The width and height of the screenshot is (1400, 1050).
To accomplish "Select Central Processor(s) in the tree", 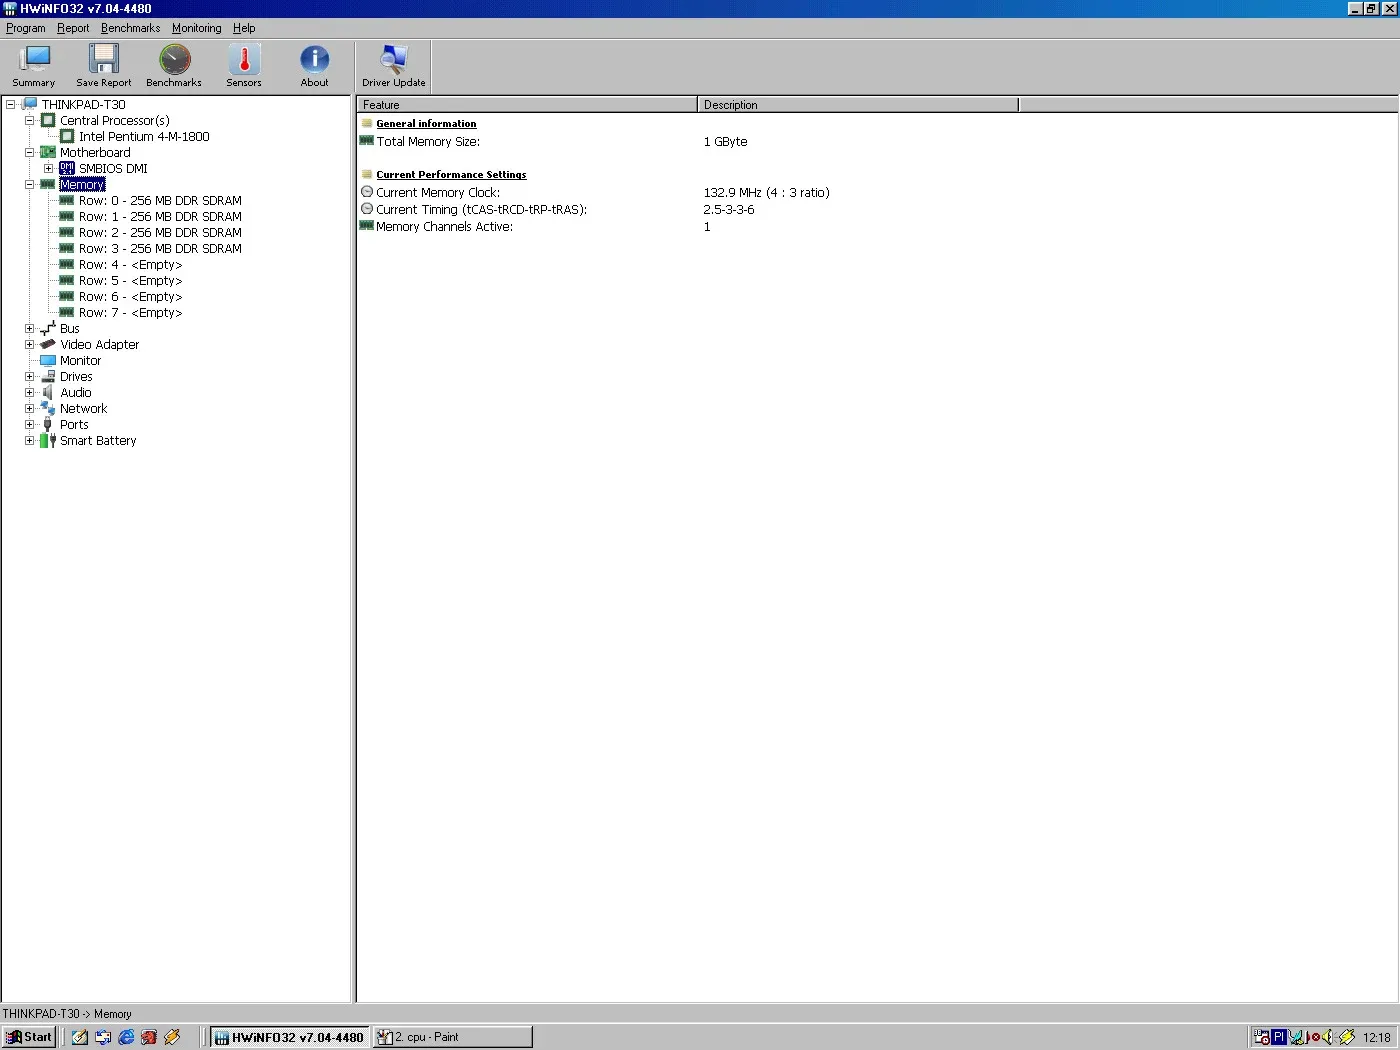I will pos(115,121).
